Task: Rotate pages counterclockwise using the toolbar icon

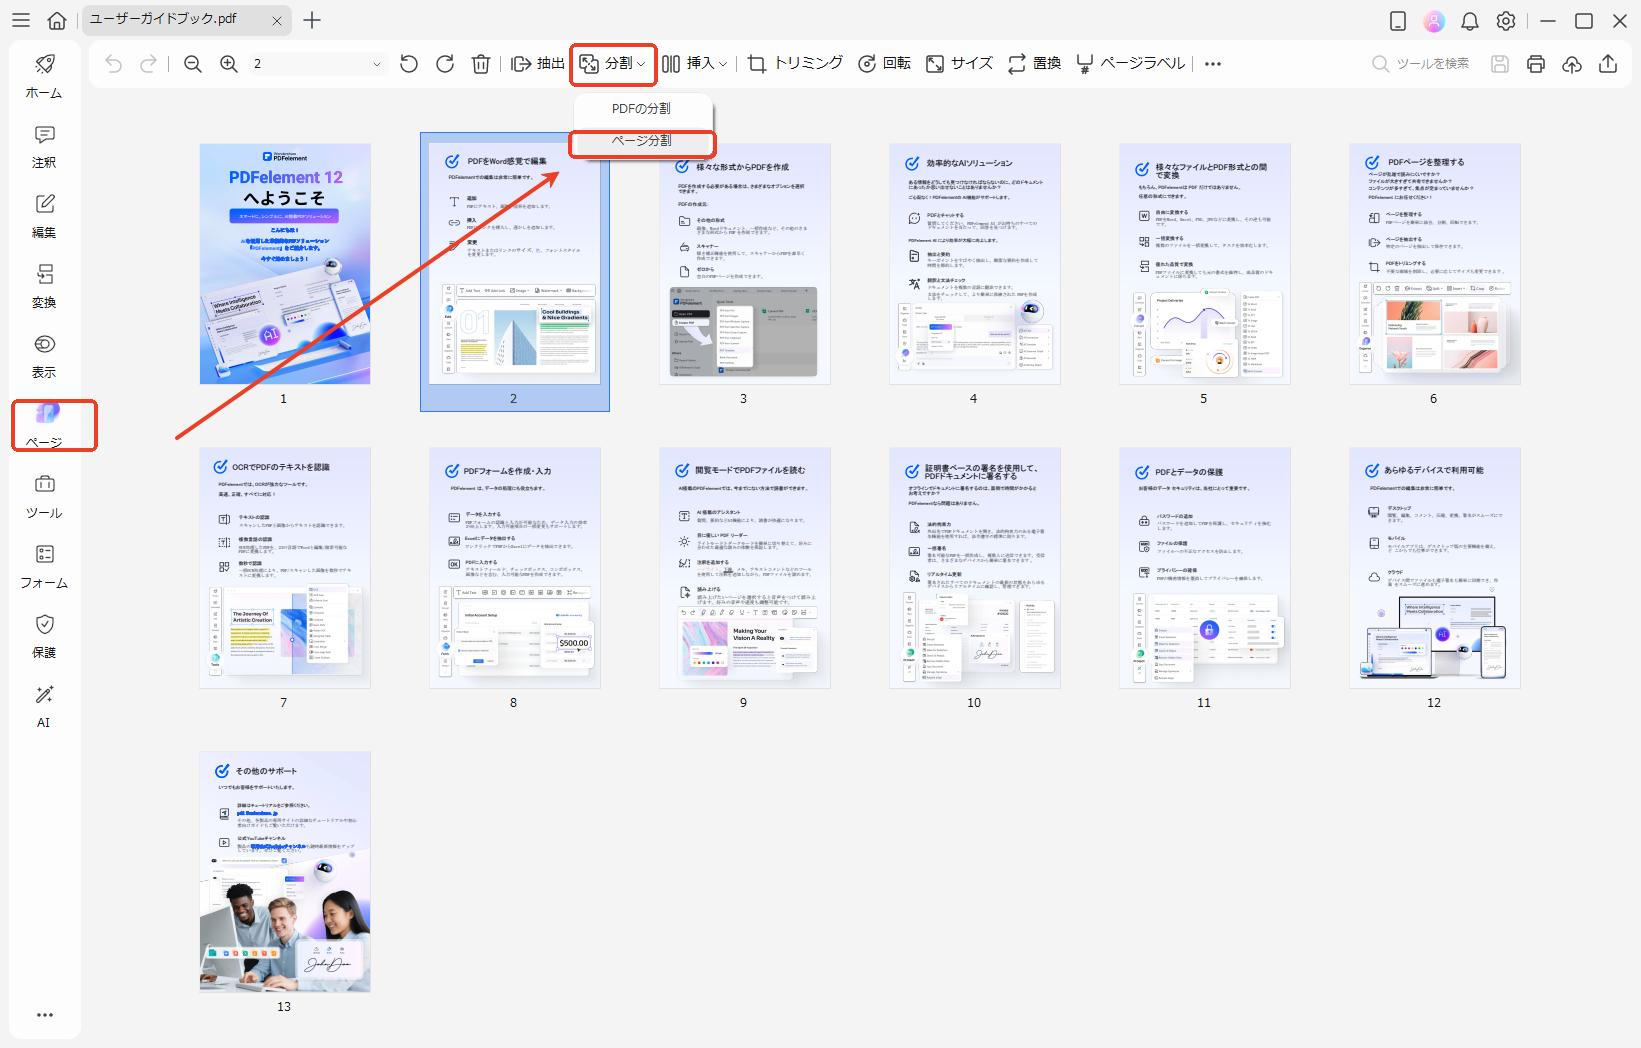Action: 409,64
